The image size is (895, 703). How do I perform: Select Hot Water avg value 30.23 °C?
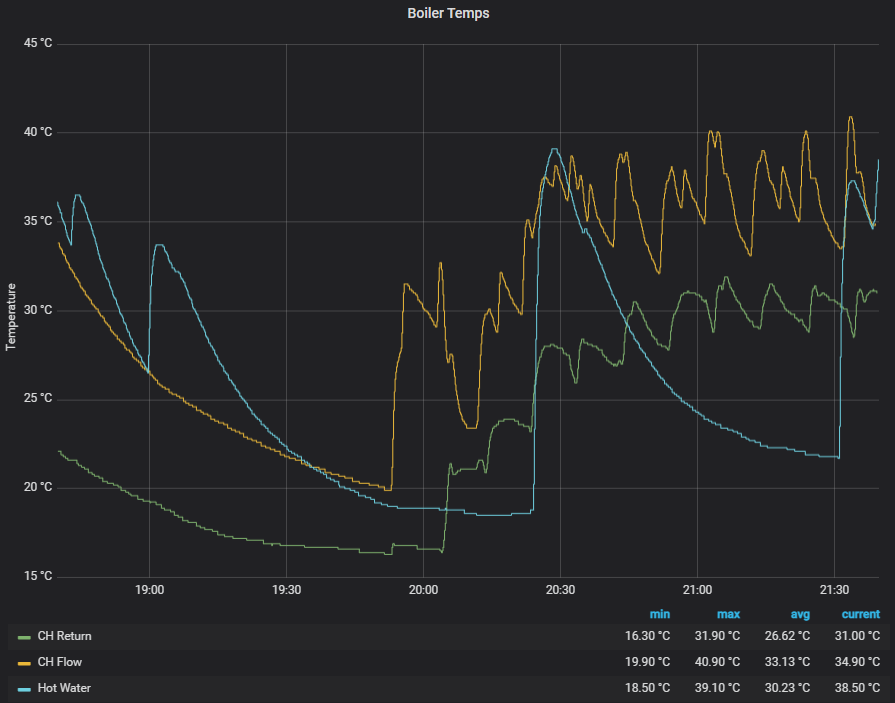tap(787, 688)
